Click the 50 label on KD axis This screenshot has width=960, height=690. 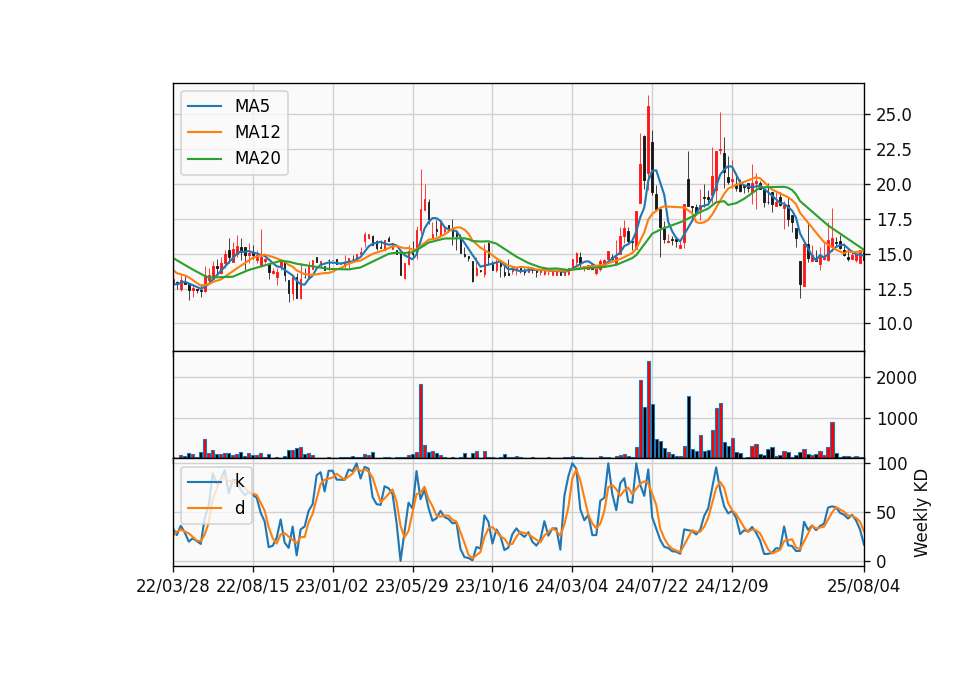point(887,513)
